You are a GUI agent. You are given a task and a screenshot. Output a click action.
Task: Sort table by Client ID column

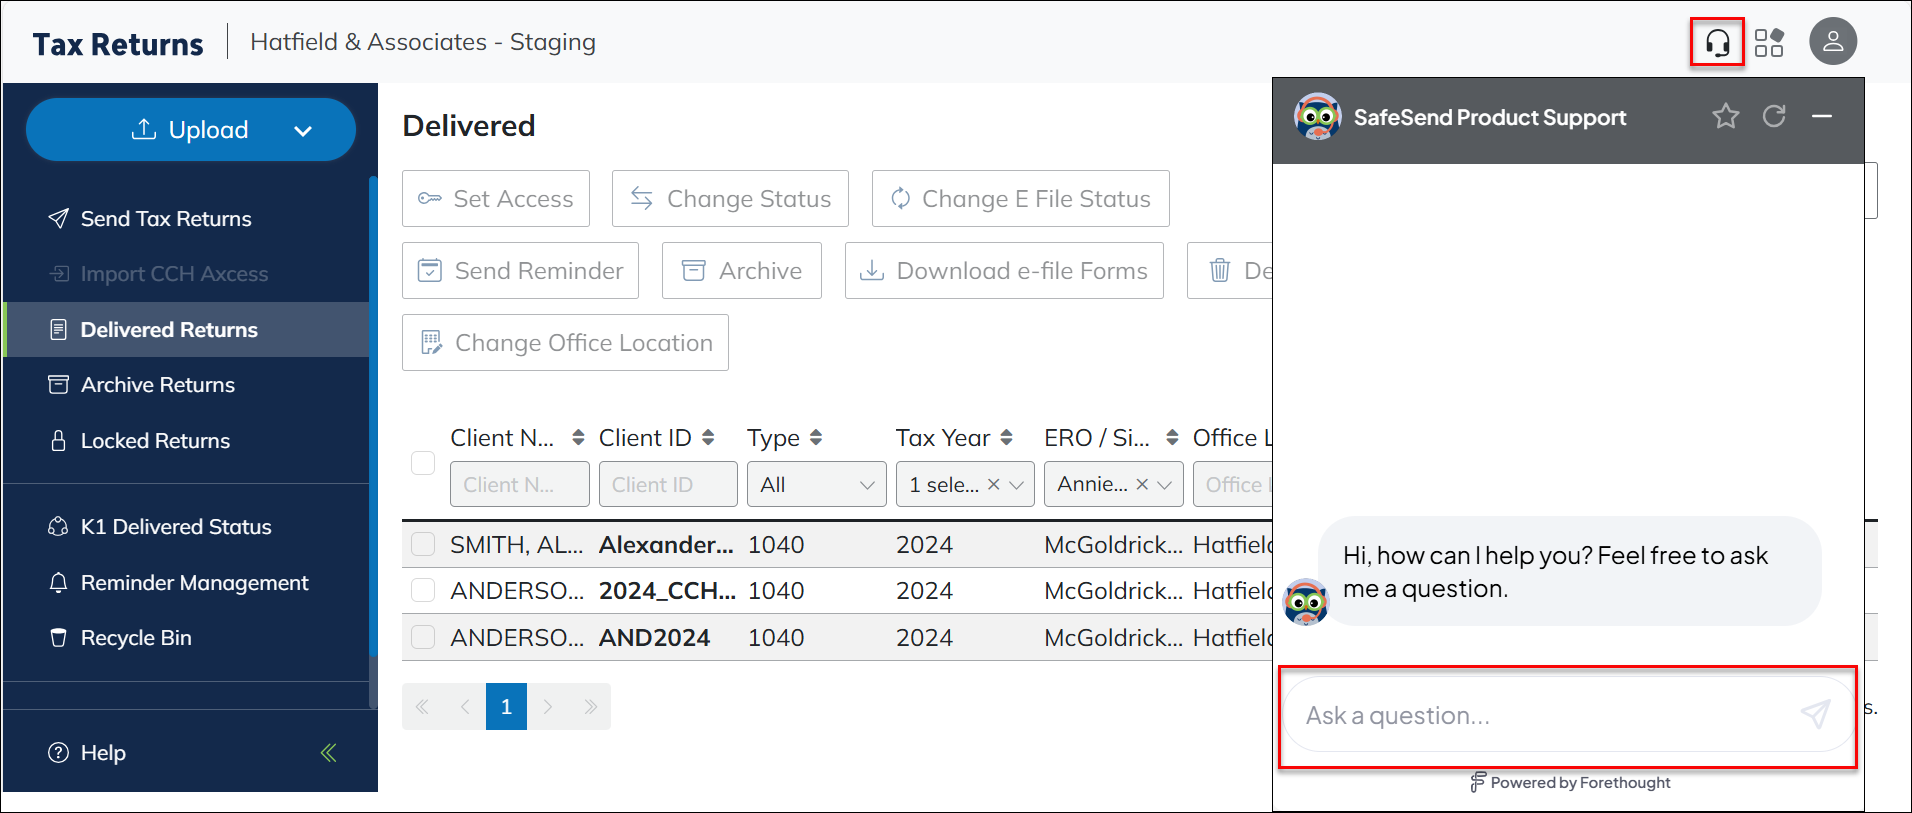coord(708,438)
